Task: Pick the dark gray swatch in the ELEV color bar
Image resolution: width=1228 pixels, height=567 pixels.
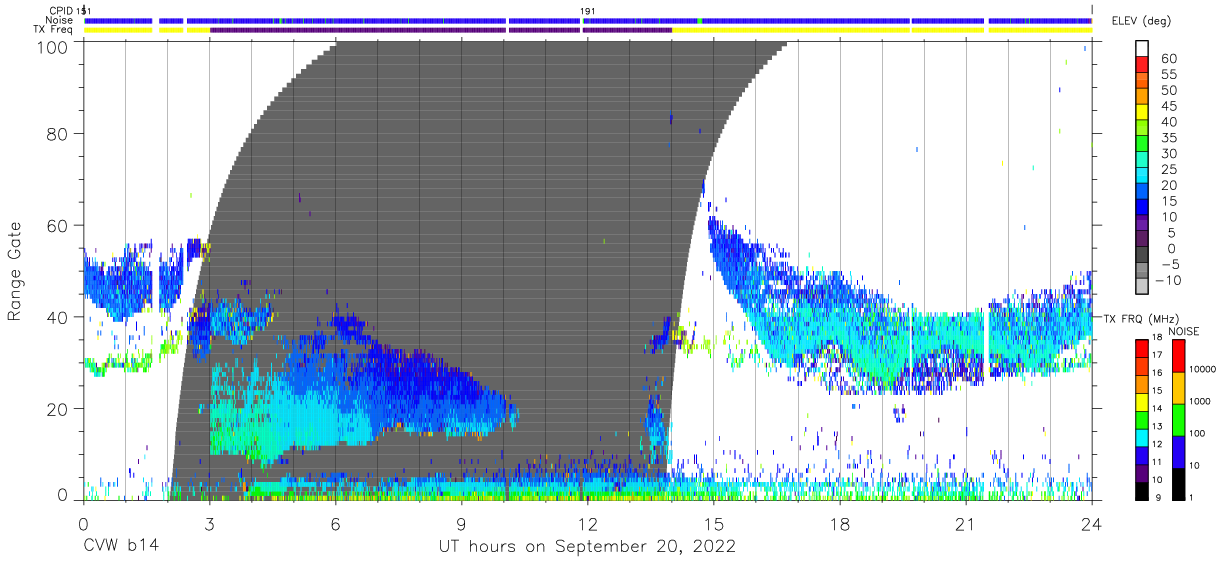Action: [1142, 254]
